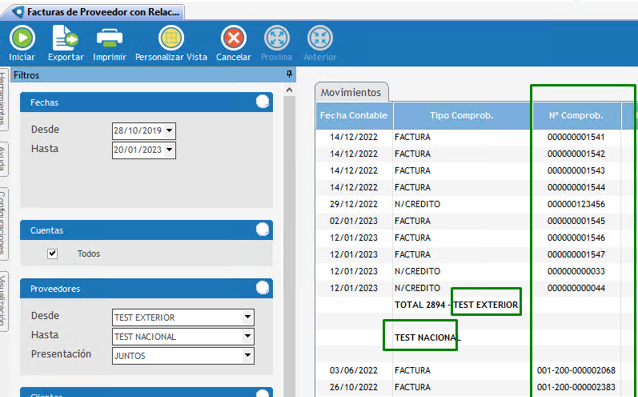
Task: Sort by Fecha Contable column header
Action: 354,116
